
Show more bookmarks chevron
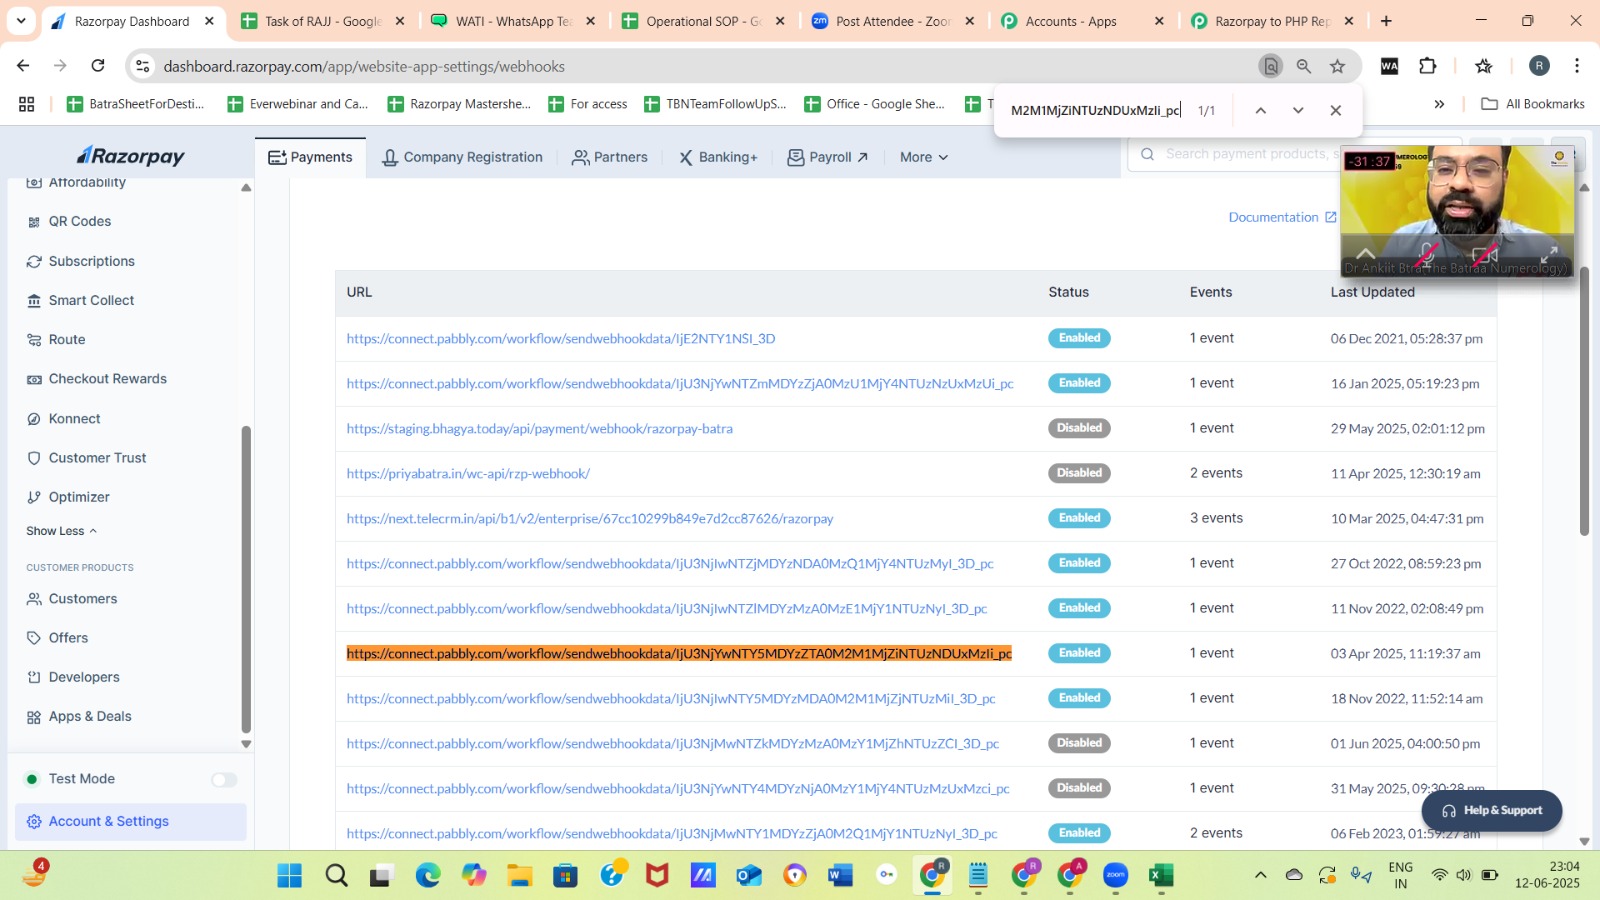(x=1439, y=104)
